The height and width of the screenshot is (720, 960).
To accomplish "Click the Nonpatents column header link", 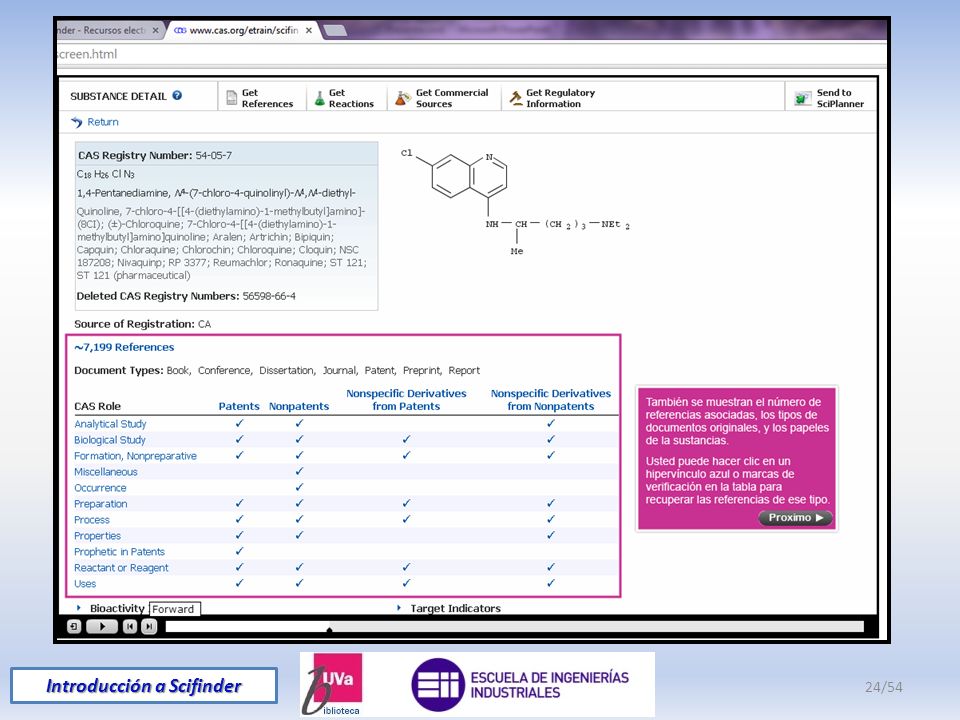I will click(299, 406).
